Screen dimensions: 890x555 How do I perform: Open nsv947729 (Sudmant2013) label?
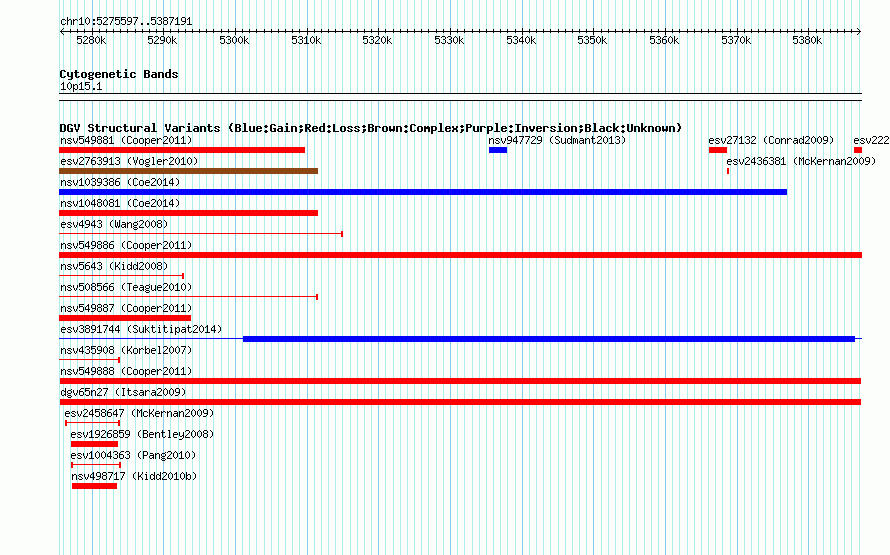click(x=557, y=140)
